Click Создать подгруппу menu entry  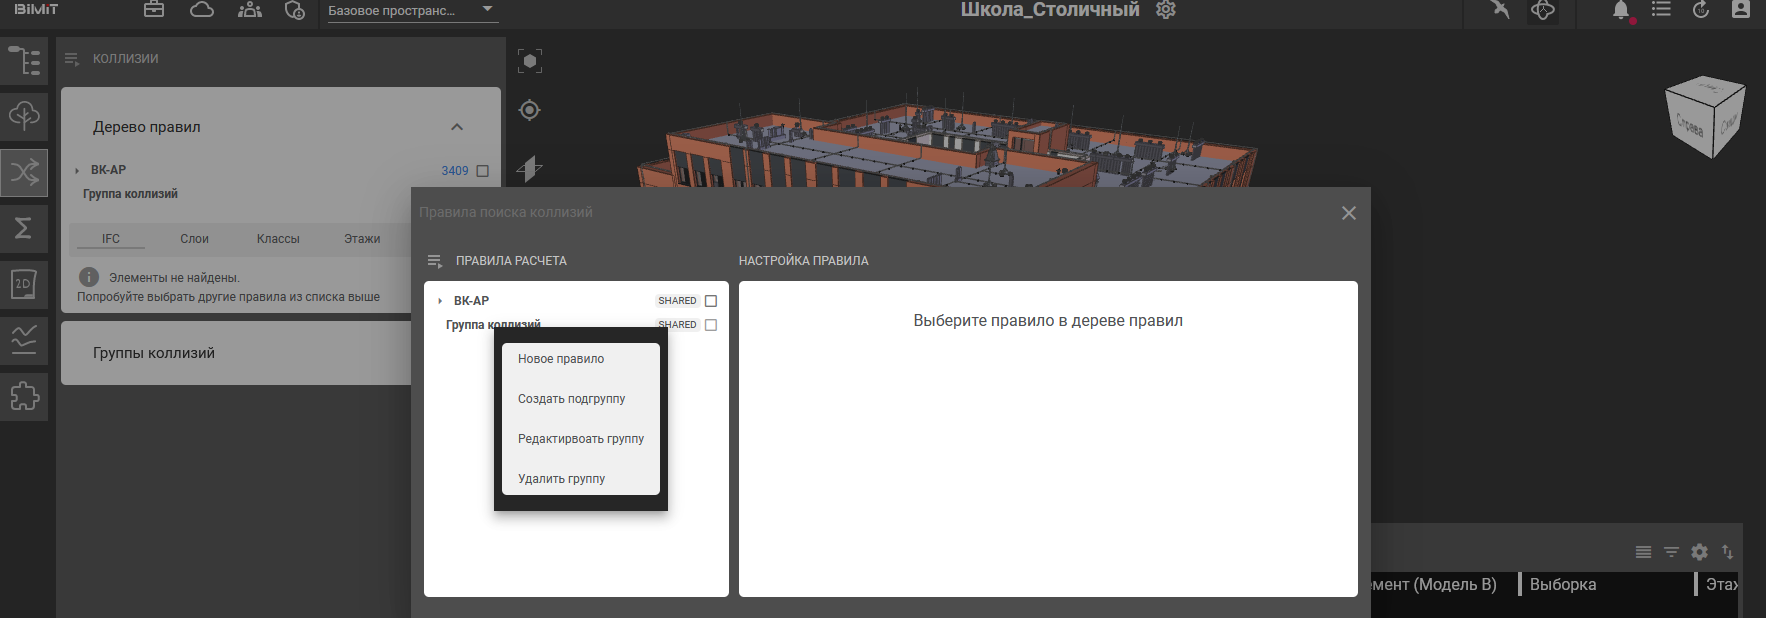tap(571, 399)
